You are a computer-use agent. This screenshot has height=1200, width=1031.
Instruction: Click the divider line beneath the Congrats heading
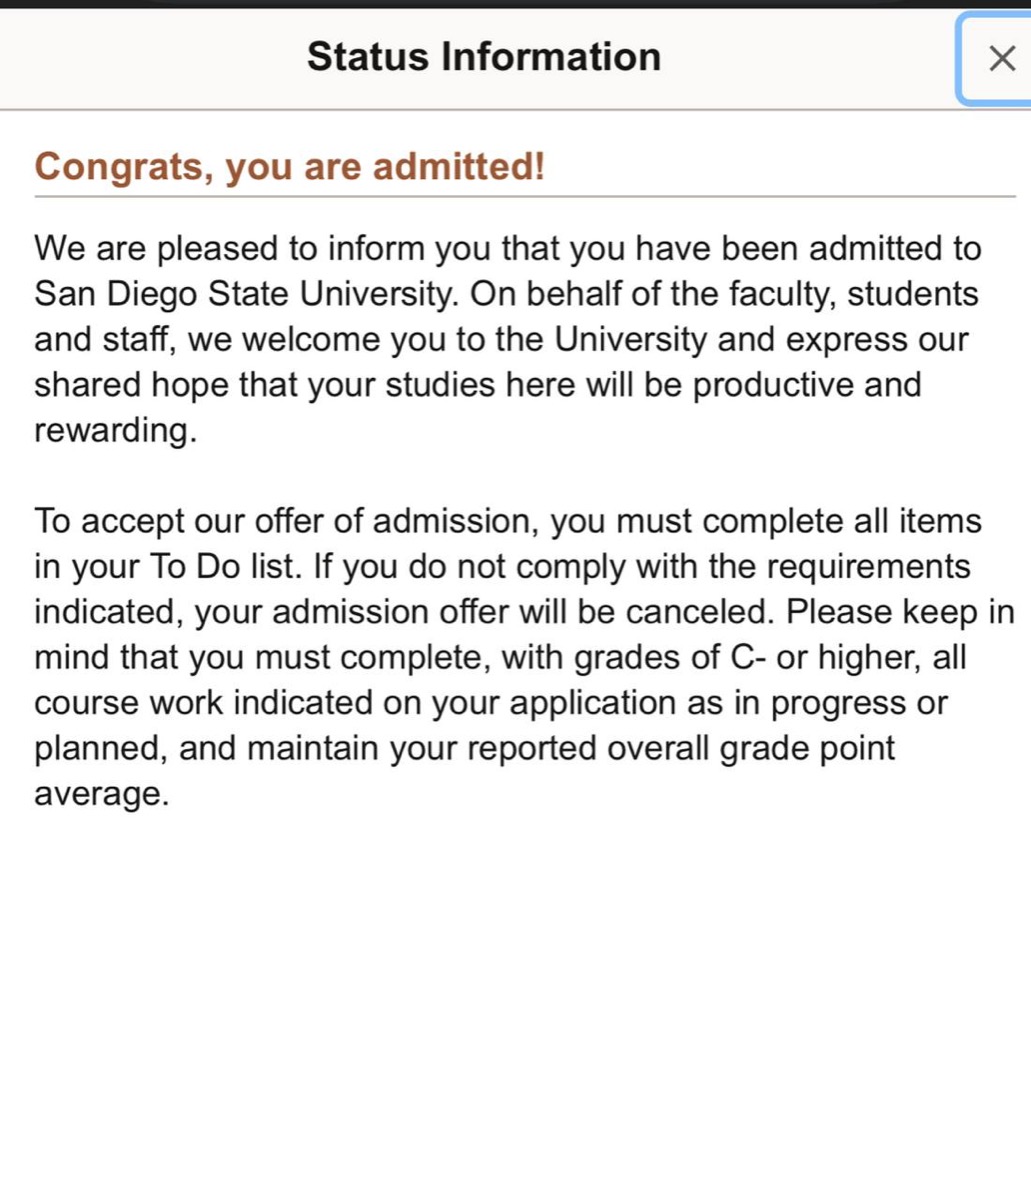pos(525,197)
